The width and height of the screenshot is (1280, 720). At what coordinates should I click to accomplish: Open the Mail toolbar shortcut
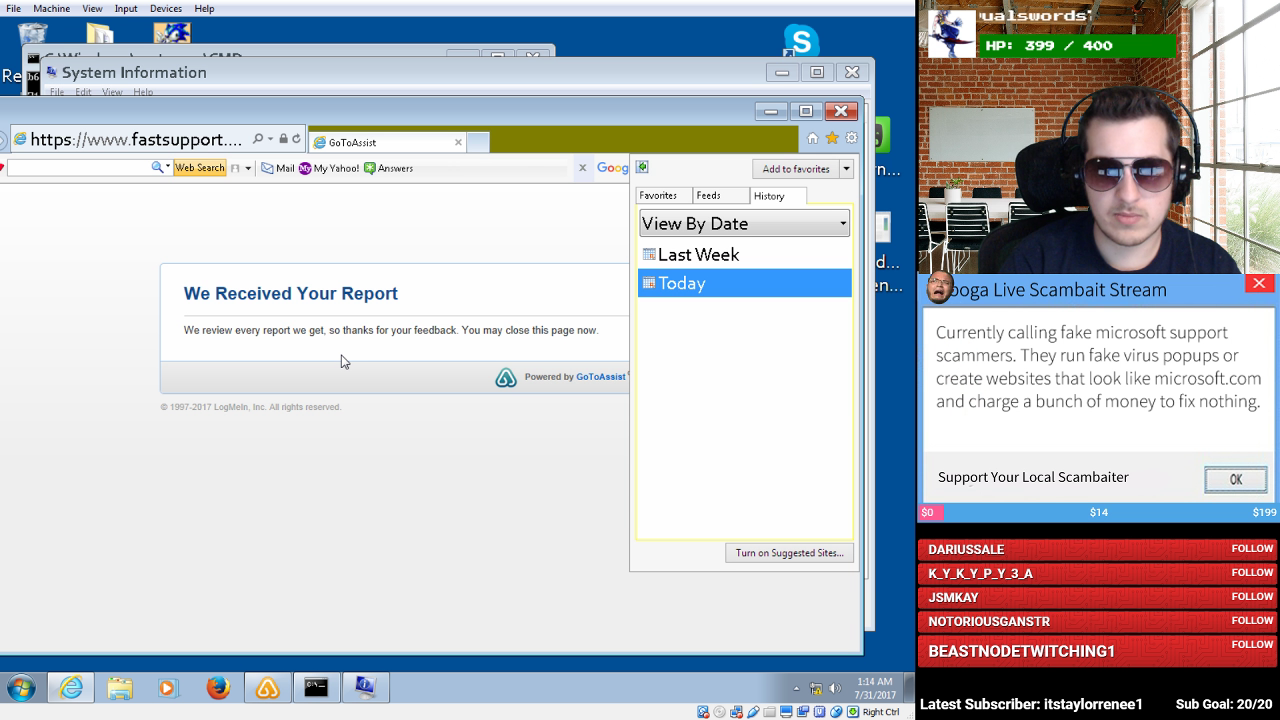point(278,168)
